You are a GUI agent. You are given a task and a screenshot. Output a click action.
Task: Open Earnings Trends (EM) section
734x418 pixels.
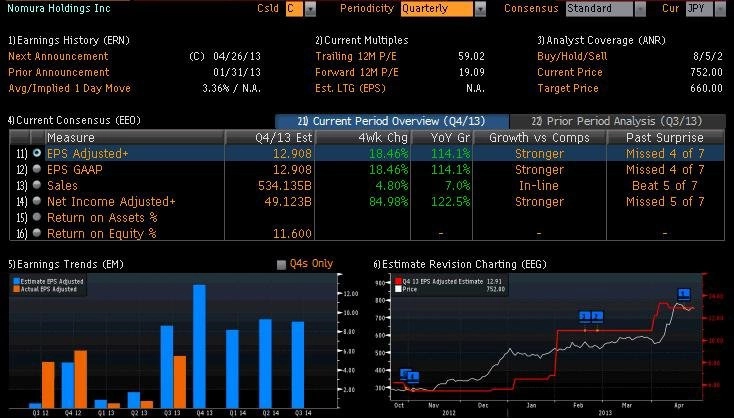[66, 264]
